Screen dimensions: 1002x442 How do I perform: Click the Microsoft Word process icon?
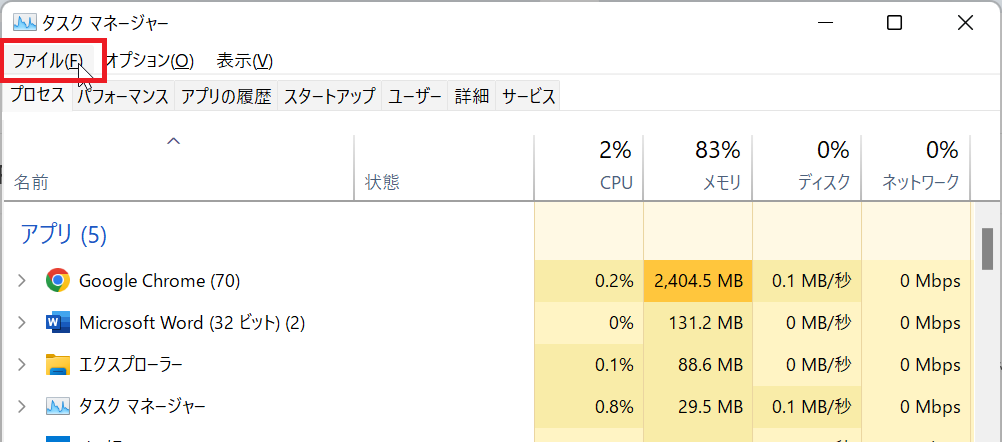tap(58, 323)
